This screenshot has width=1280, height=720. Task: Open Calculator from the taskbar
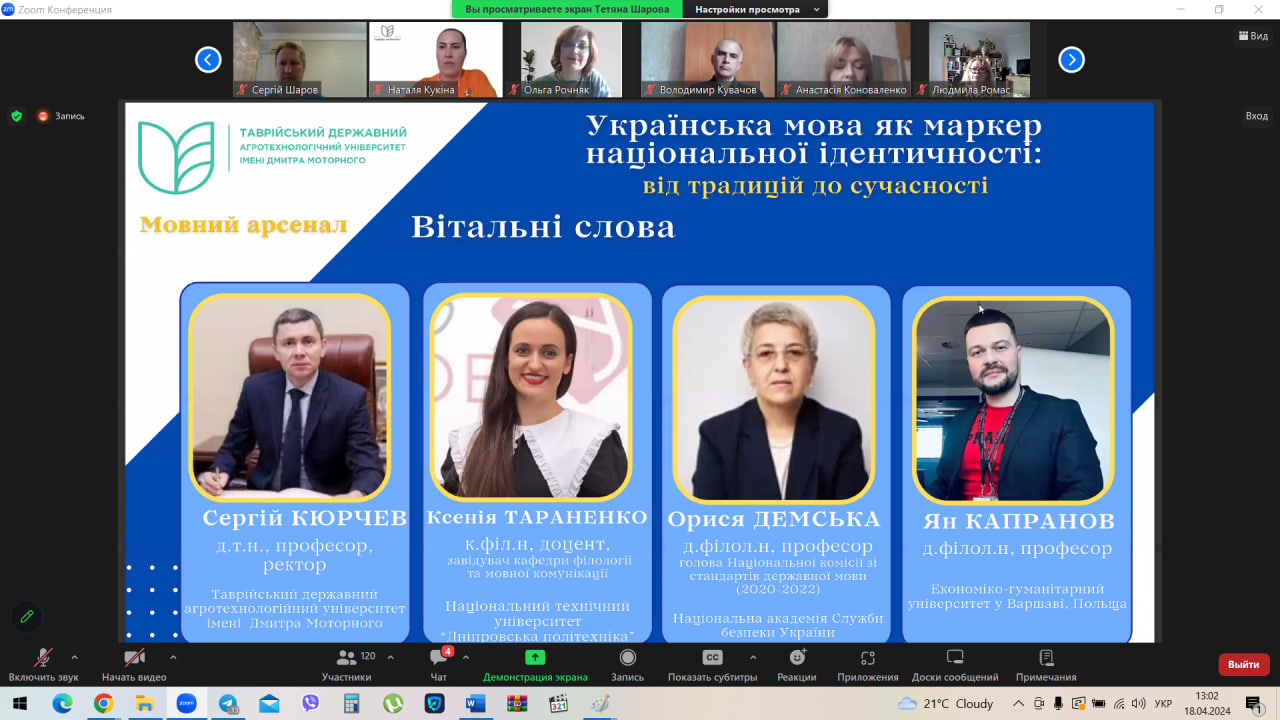pyautogui.click(x=351, y=704)
